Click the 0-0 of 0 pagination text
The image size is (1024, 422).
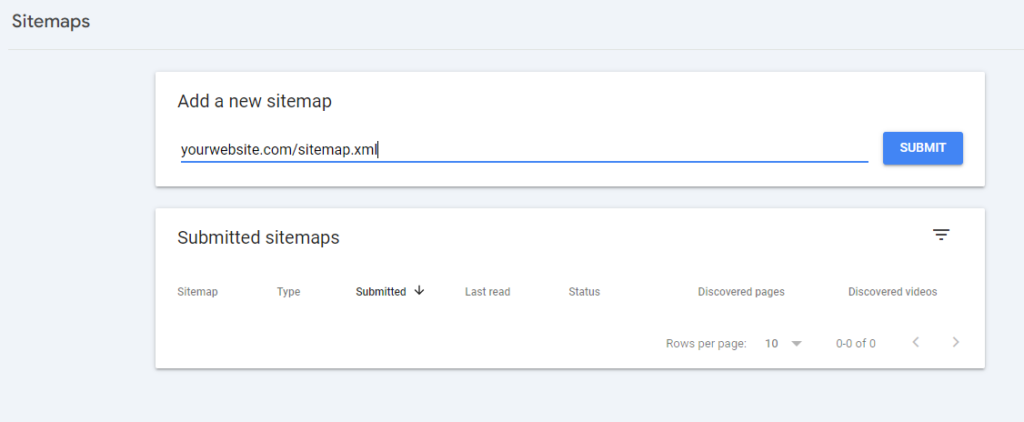tap(855, 343)
